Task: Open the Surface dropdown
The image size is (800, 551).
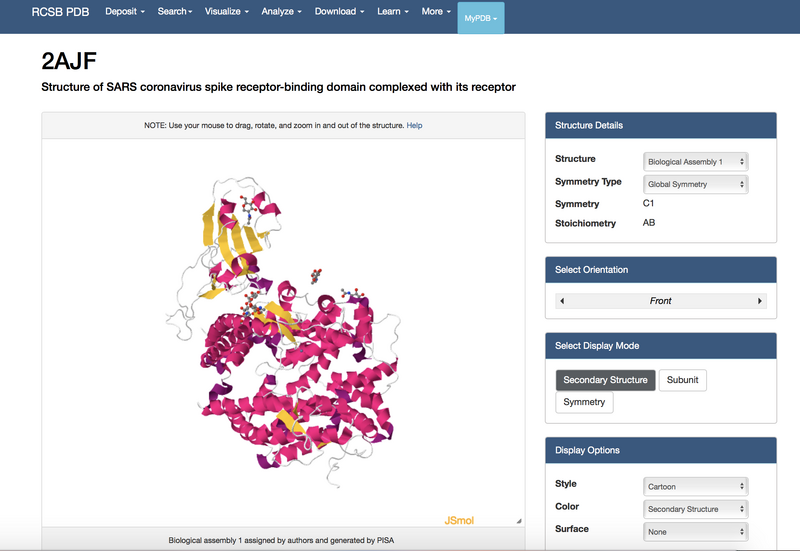Action: coord(695,532)
